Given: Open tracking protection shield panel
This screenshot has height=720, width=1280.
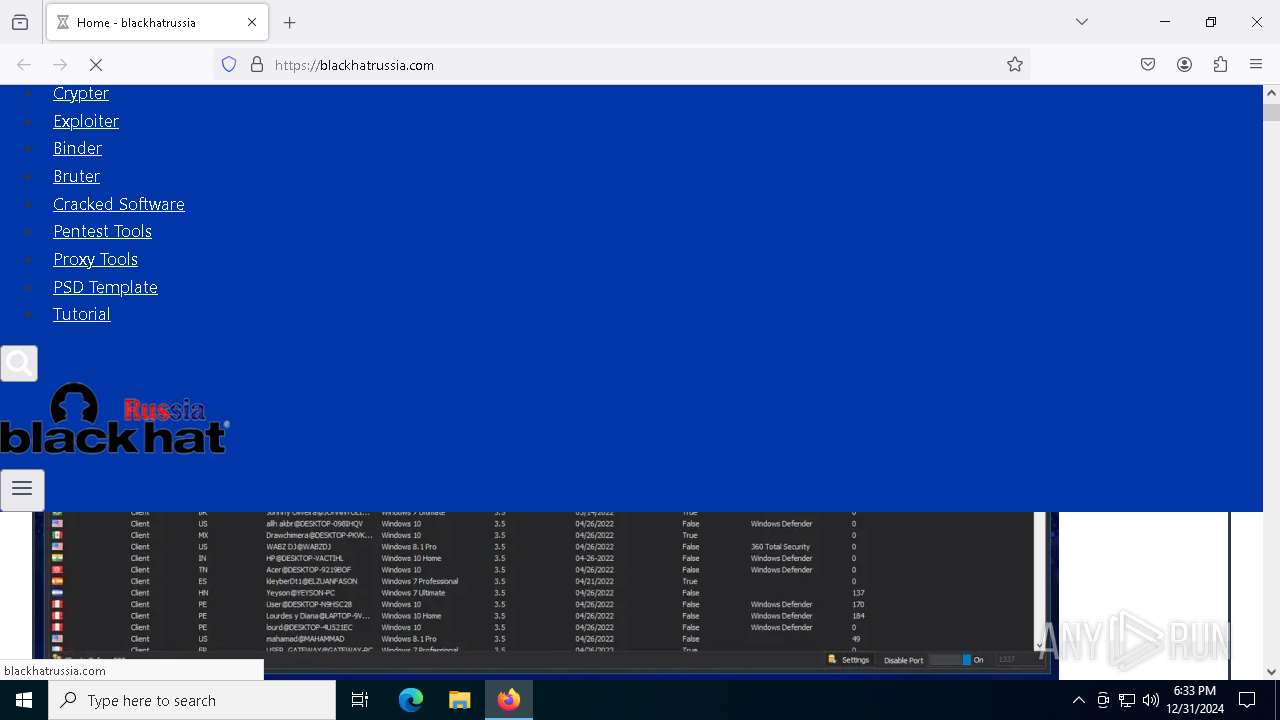Looking at the screenshot, I should pyautogui.click(x=229, y=65).
